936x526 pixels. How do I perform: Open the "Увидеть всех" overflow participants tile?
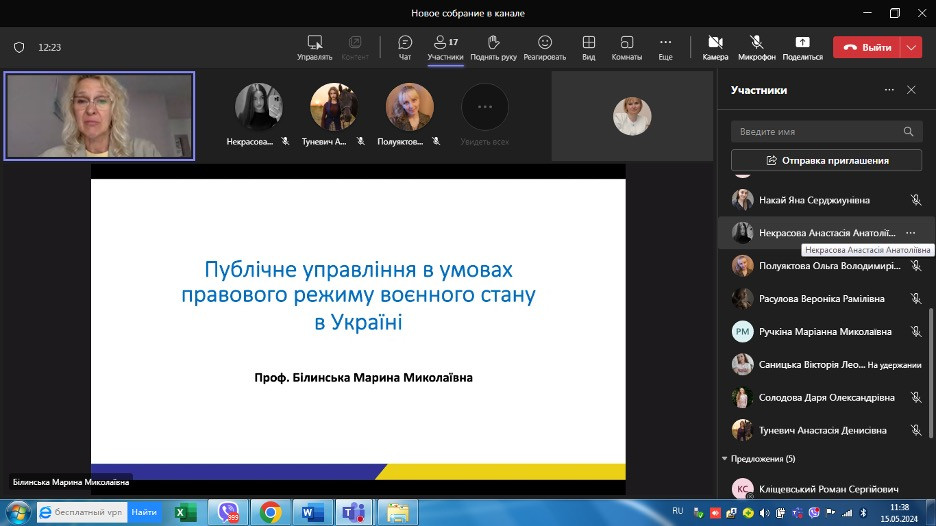point(485,108)
